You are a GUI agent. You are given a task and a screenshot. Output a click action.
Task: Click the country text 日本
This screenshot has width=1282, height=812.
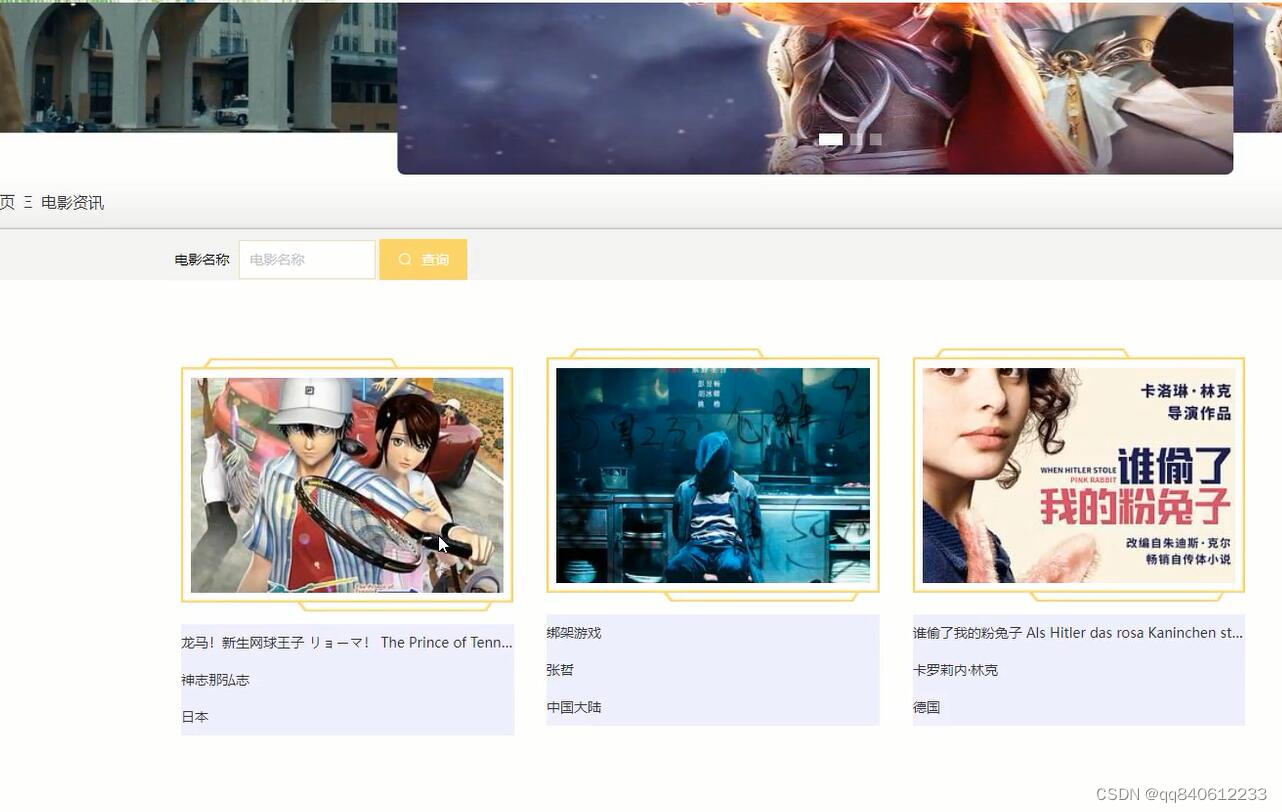point(195,717)
